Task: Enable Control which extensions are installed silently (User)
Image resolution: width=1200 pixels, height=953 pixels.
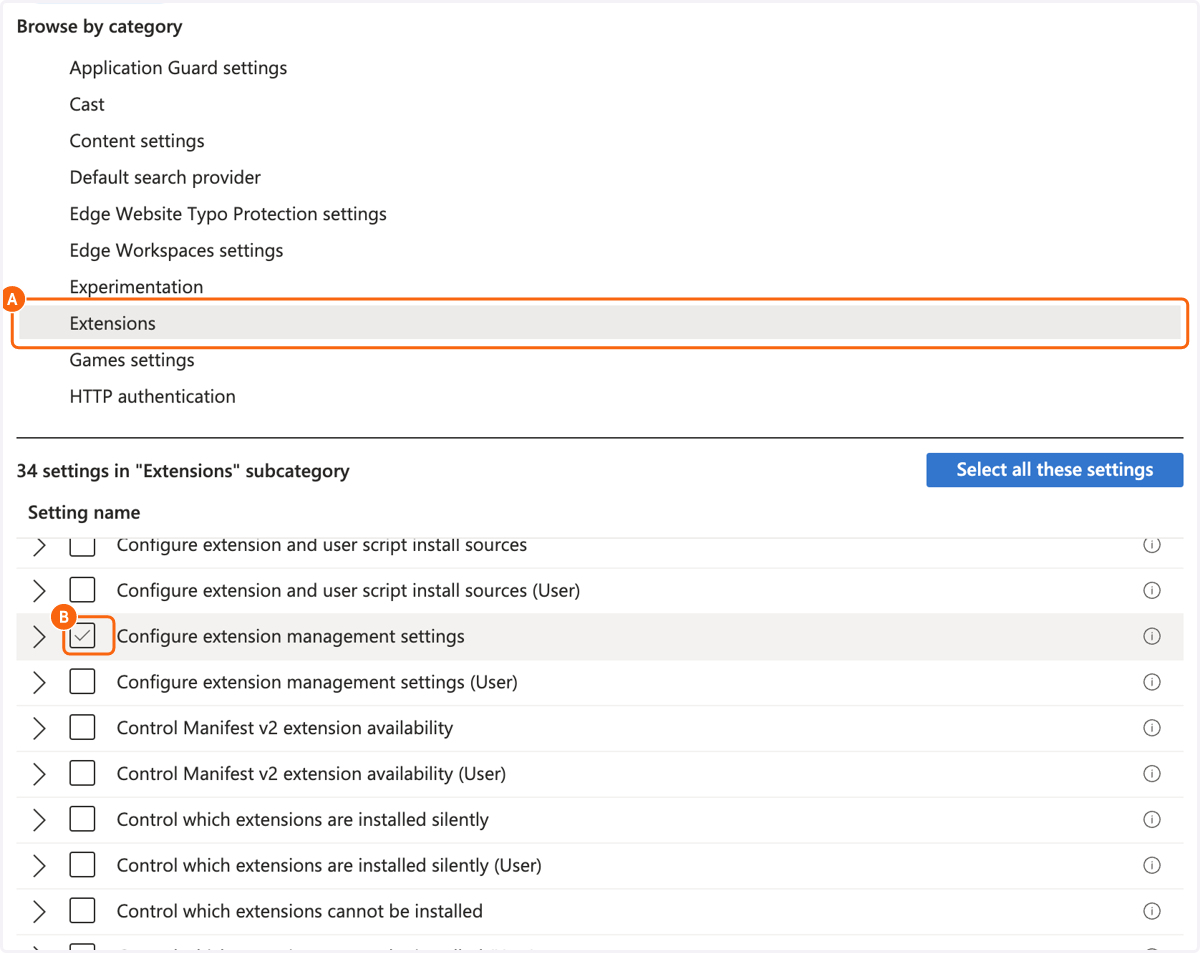Action: (x=82, y=866)
